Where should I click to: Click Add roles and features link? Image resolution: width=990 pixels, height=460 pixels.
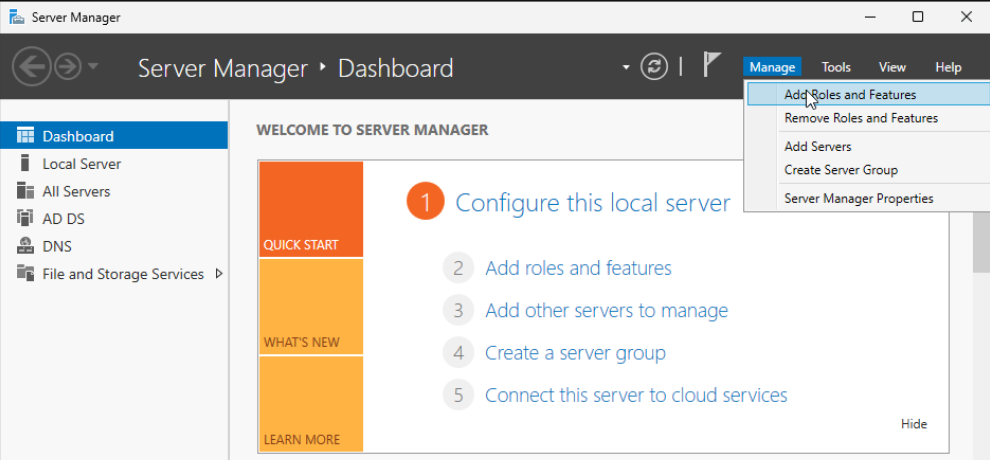(x=578, y=268)
